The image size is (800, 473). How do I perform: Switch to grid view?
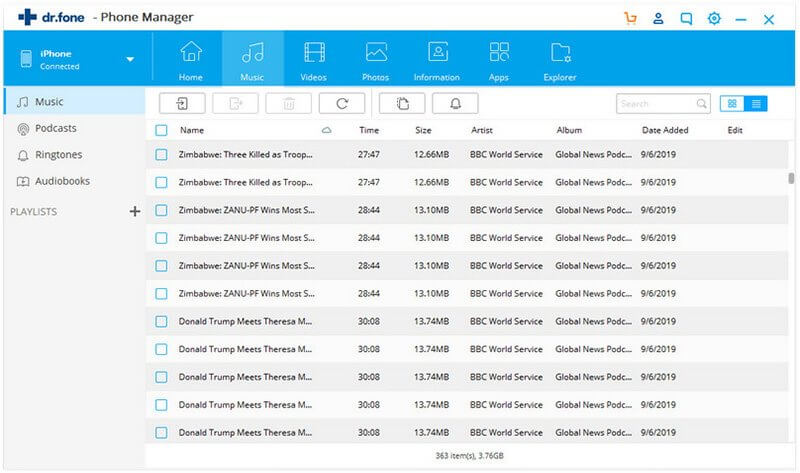[732, 104]
